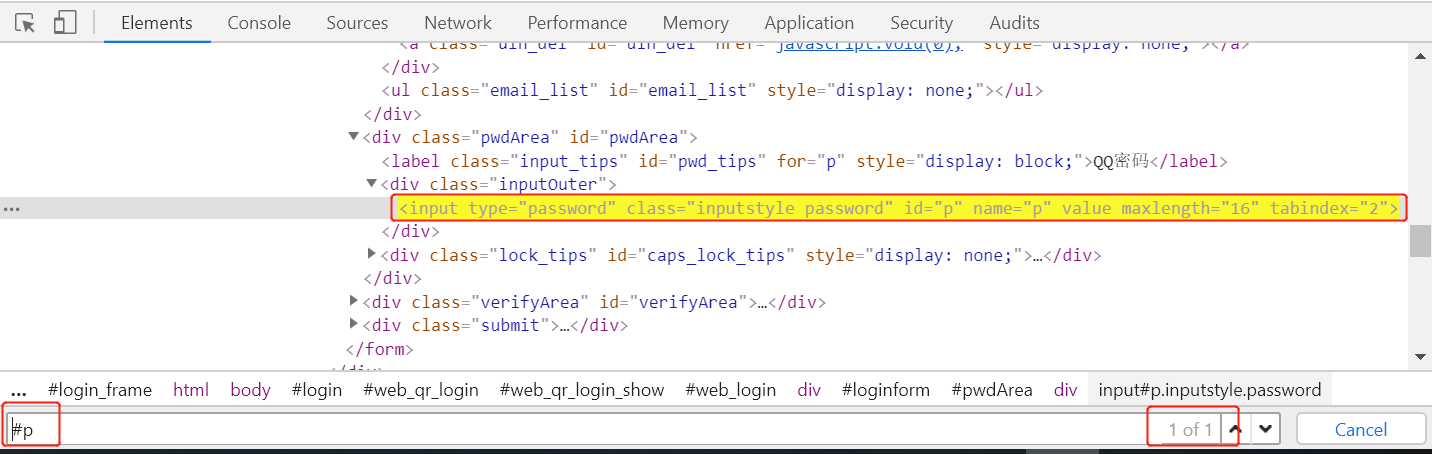The image size is (1432, 454).
Task: Open the Audits tab
Action: pos(1014,22)
